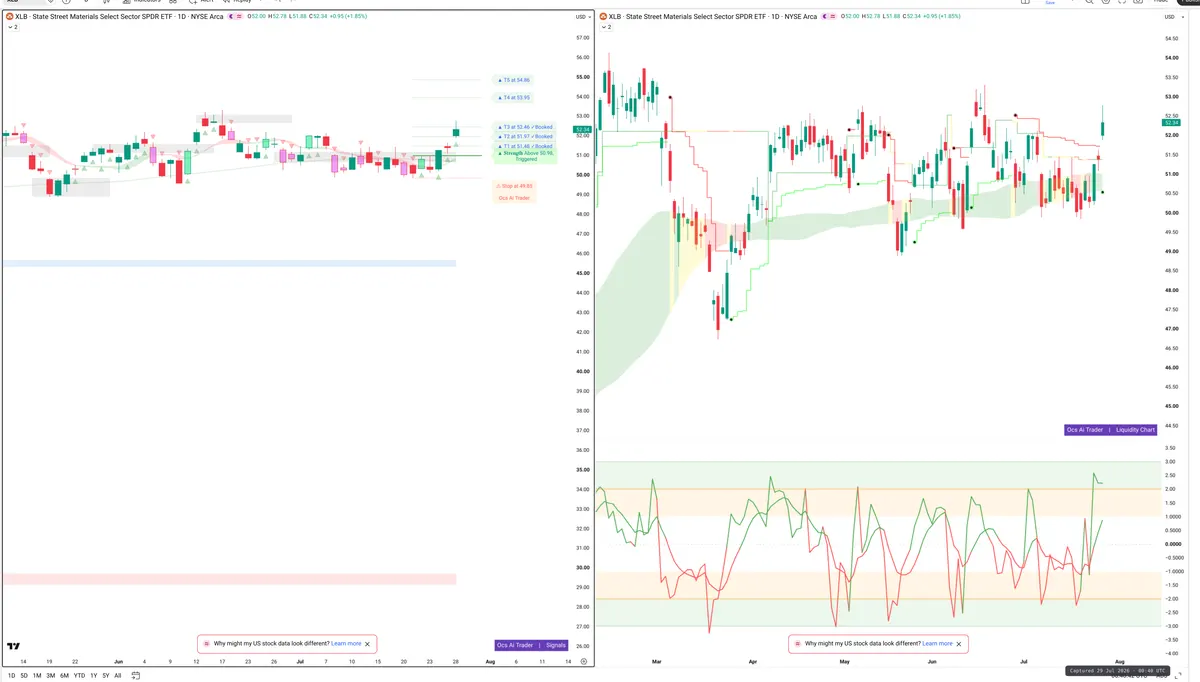Click the 52.34 current price tag in left chart

pos(582,129)
